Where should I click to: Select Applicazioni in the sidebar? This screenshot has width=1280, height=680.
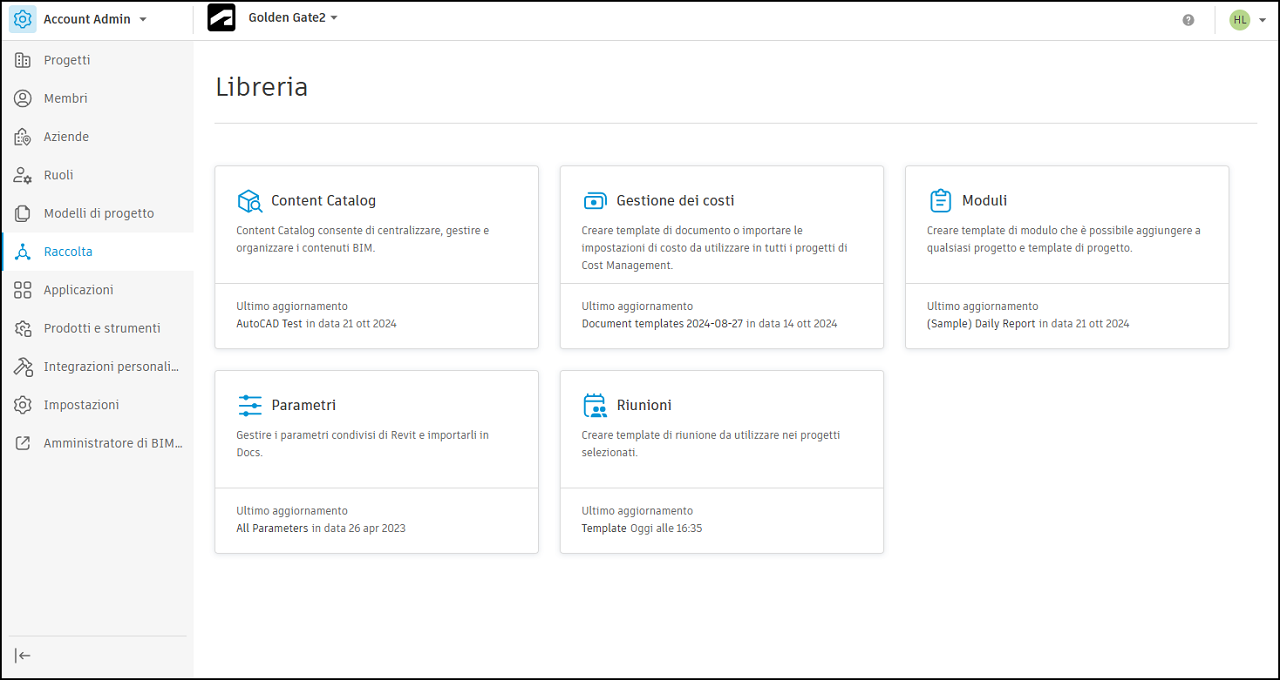tap(78, 290)
